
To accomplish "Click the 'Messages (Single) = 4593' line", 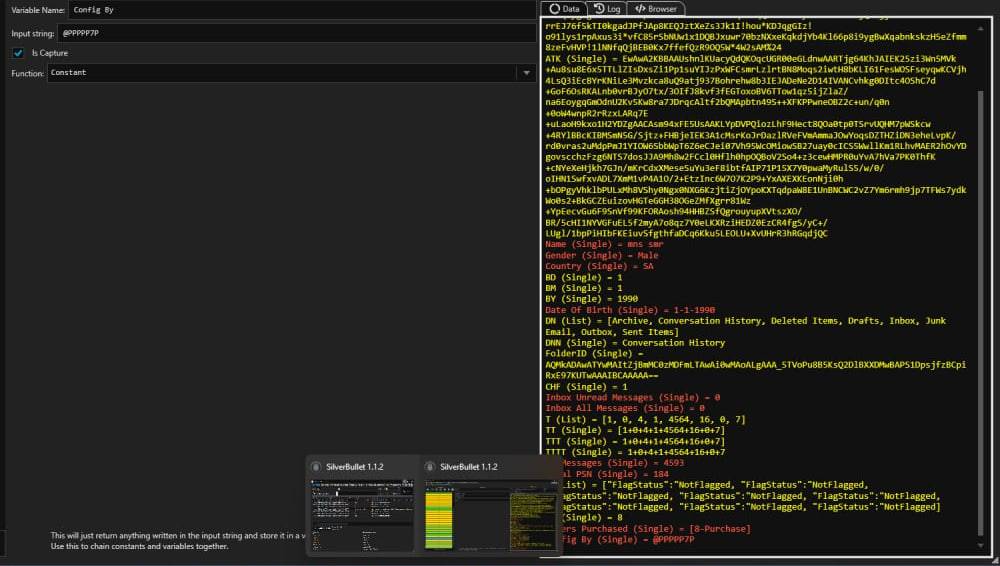I will click(622, 463).
